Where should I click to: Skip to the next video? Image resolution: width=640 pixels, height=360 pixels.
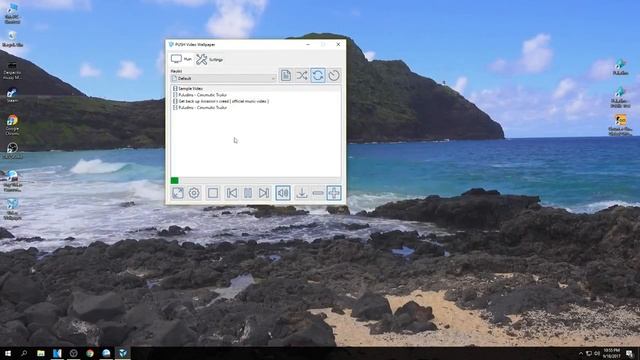[x=264, y=193]
